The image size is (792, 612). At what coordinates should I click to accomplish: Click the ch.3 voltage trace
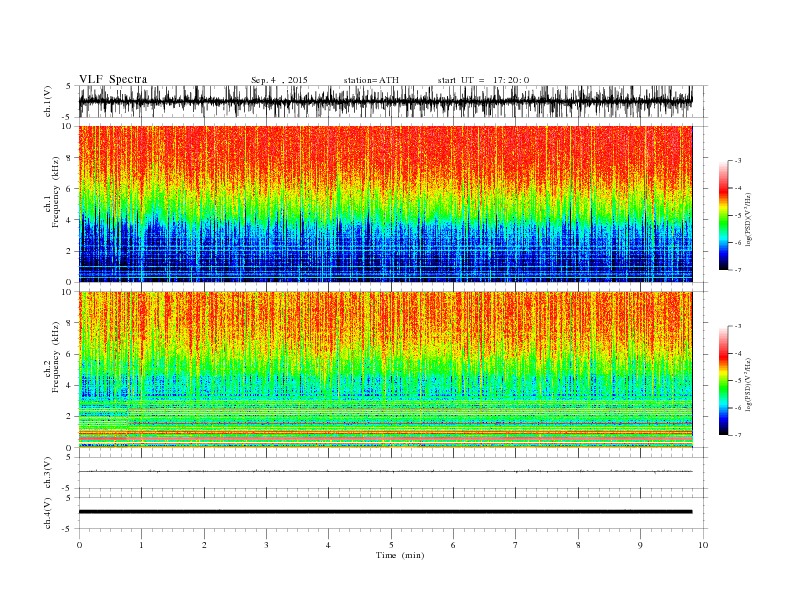[x=386, y=472]
